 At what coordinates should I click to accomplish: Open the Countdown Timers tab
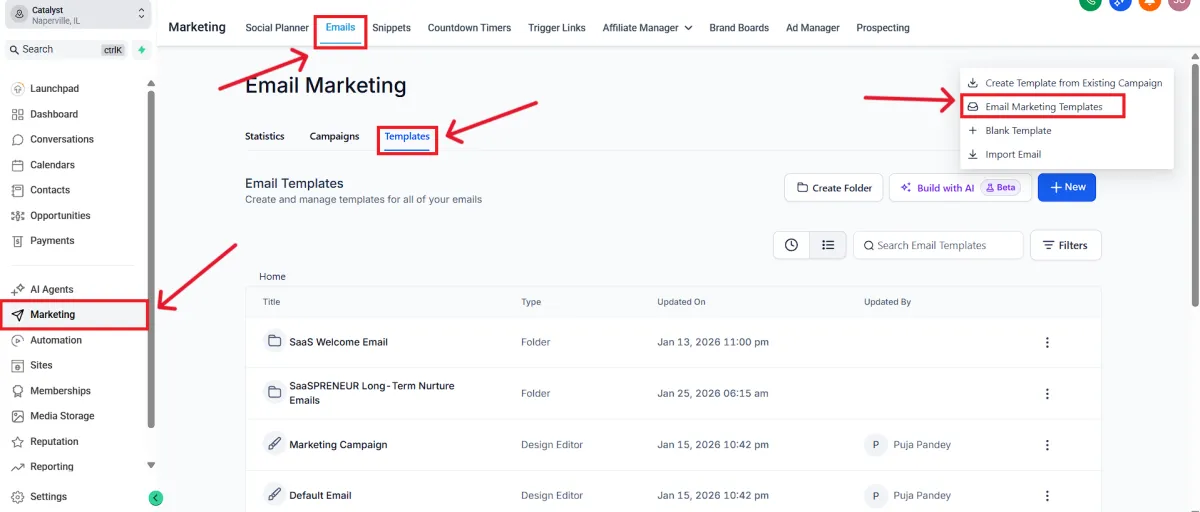click(x=469, y=28)
